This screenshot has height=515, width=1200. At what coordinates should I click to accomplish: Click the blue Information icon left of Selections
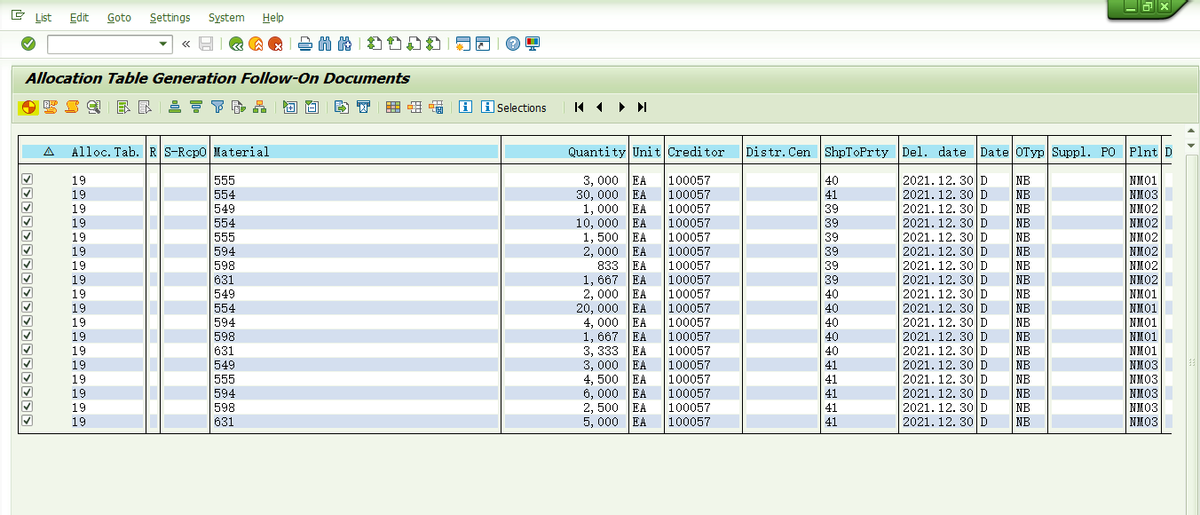pos(466,107)
